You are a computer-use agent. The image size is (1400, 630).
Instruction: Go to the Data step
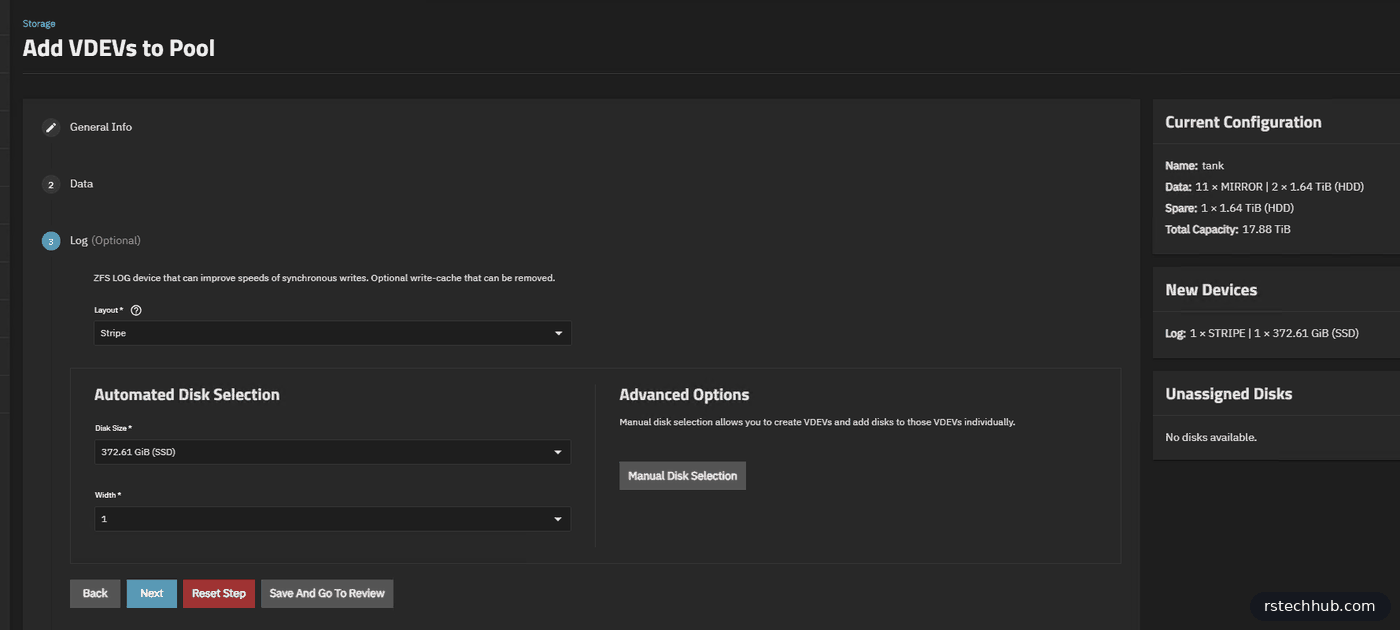81,184
